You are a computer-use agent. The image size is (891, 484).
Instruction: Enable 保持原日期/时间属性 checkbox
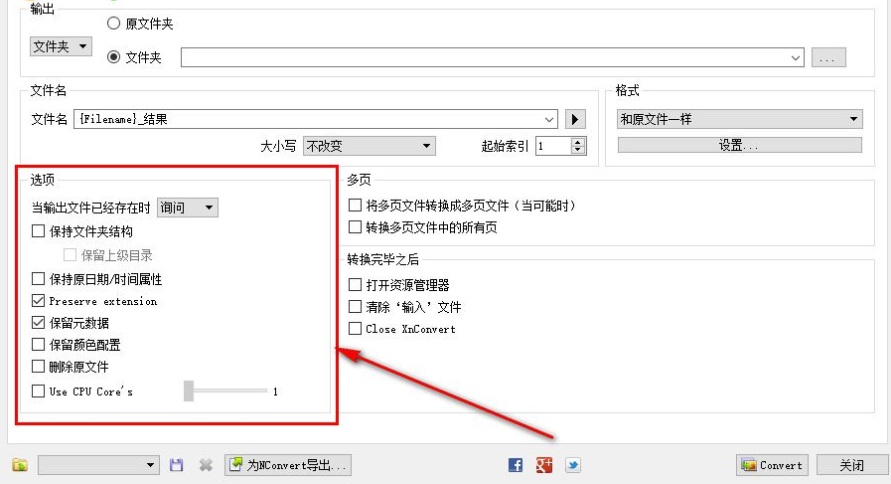point(38,279)
